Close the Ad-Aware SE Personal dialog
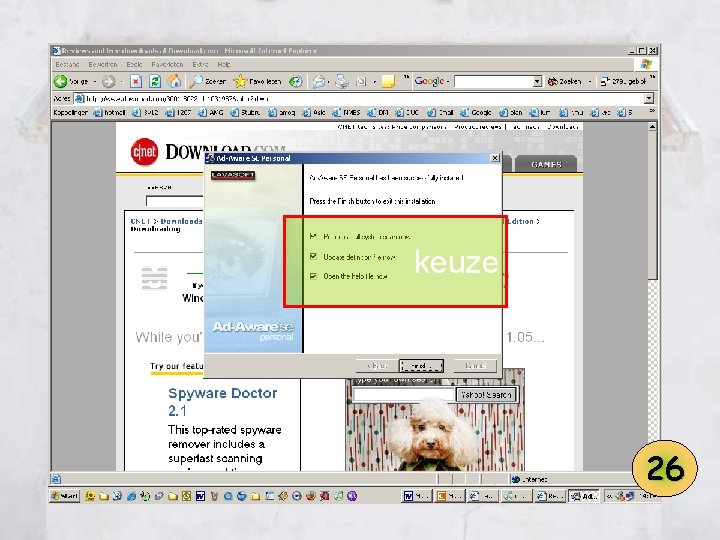Viewport: 720px width, 540px height. pos(495,158)
